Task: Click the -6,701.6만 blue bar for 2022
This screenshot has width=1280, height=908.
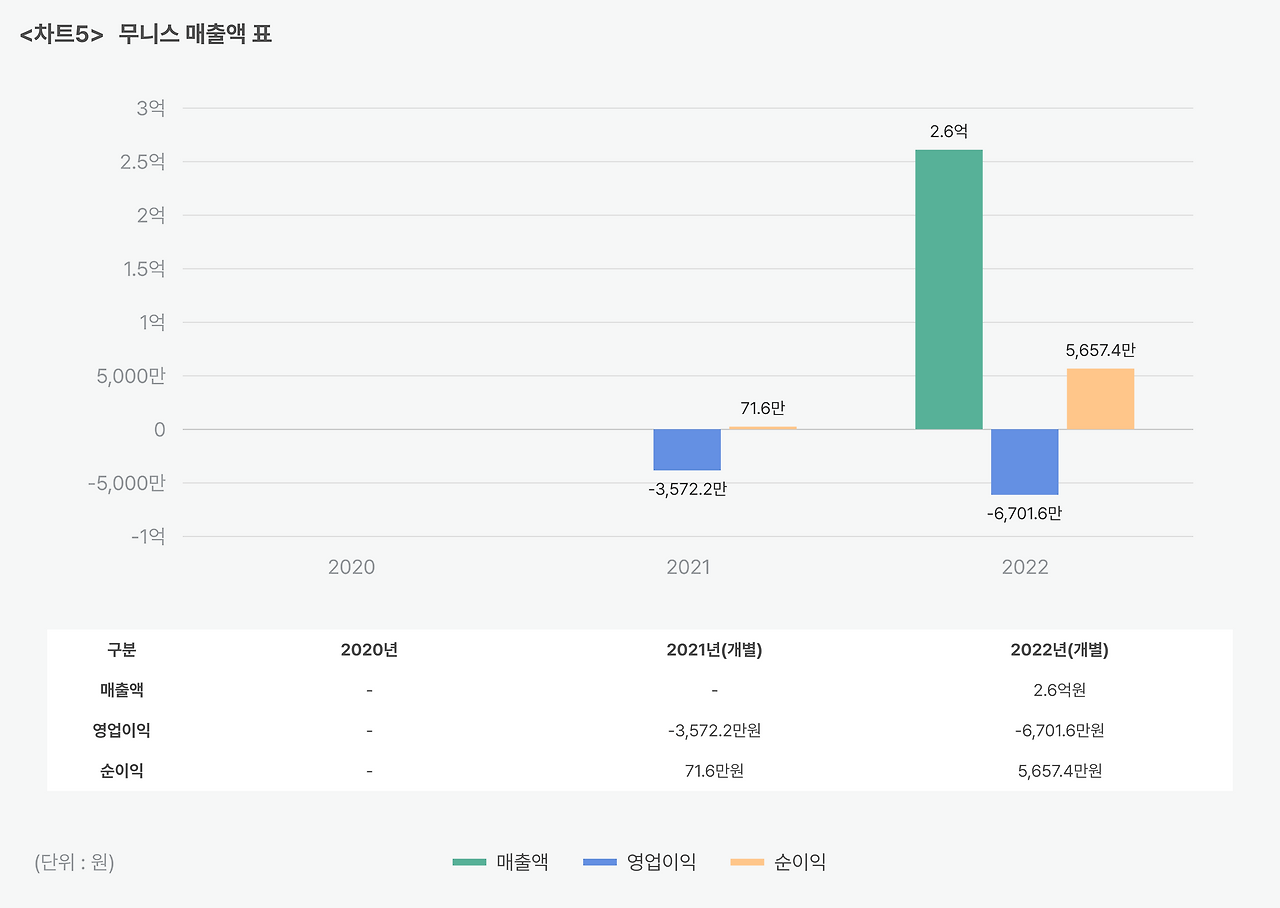Action: click(x=1024, y=460)
